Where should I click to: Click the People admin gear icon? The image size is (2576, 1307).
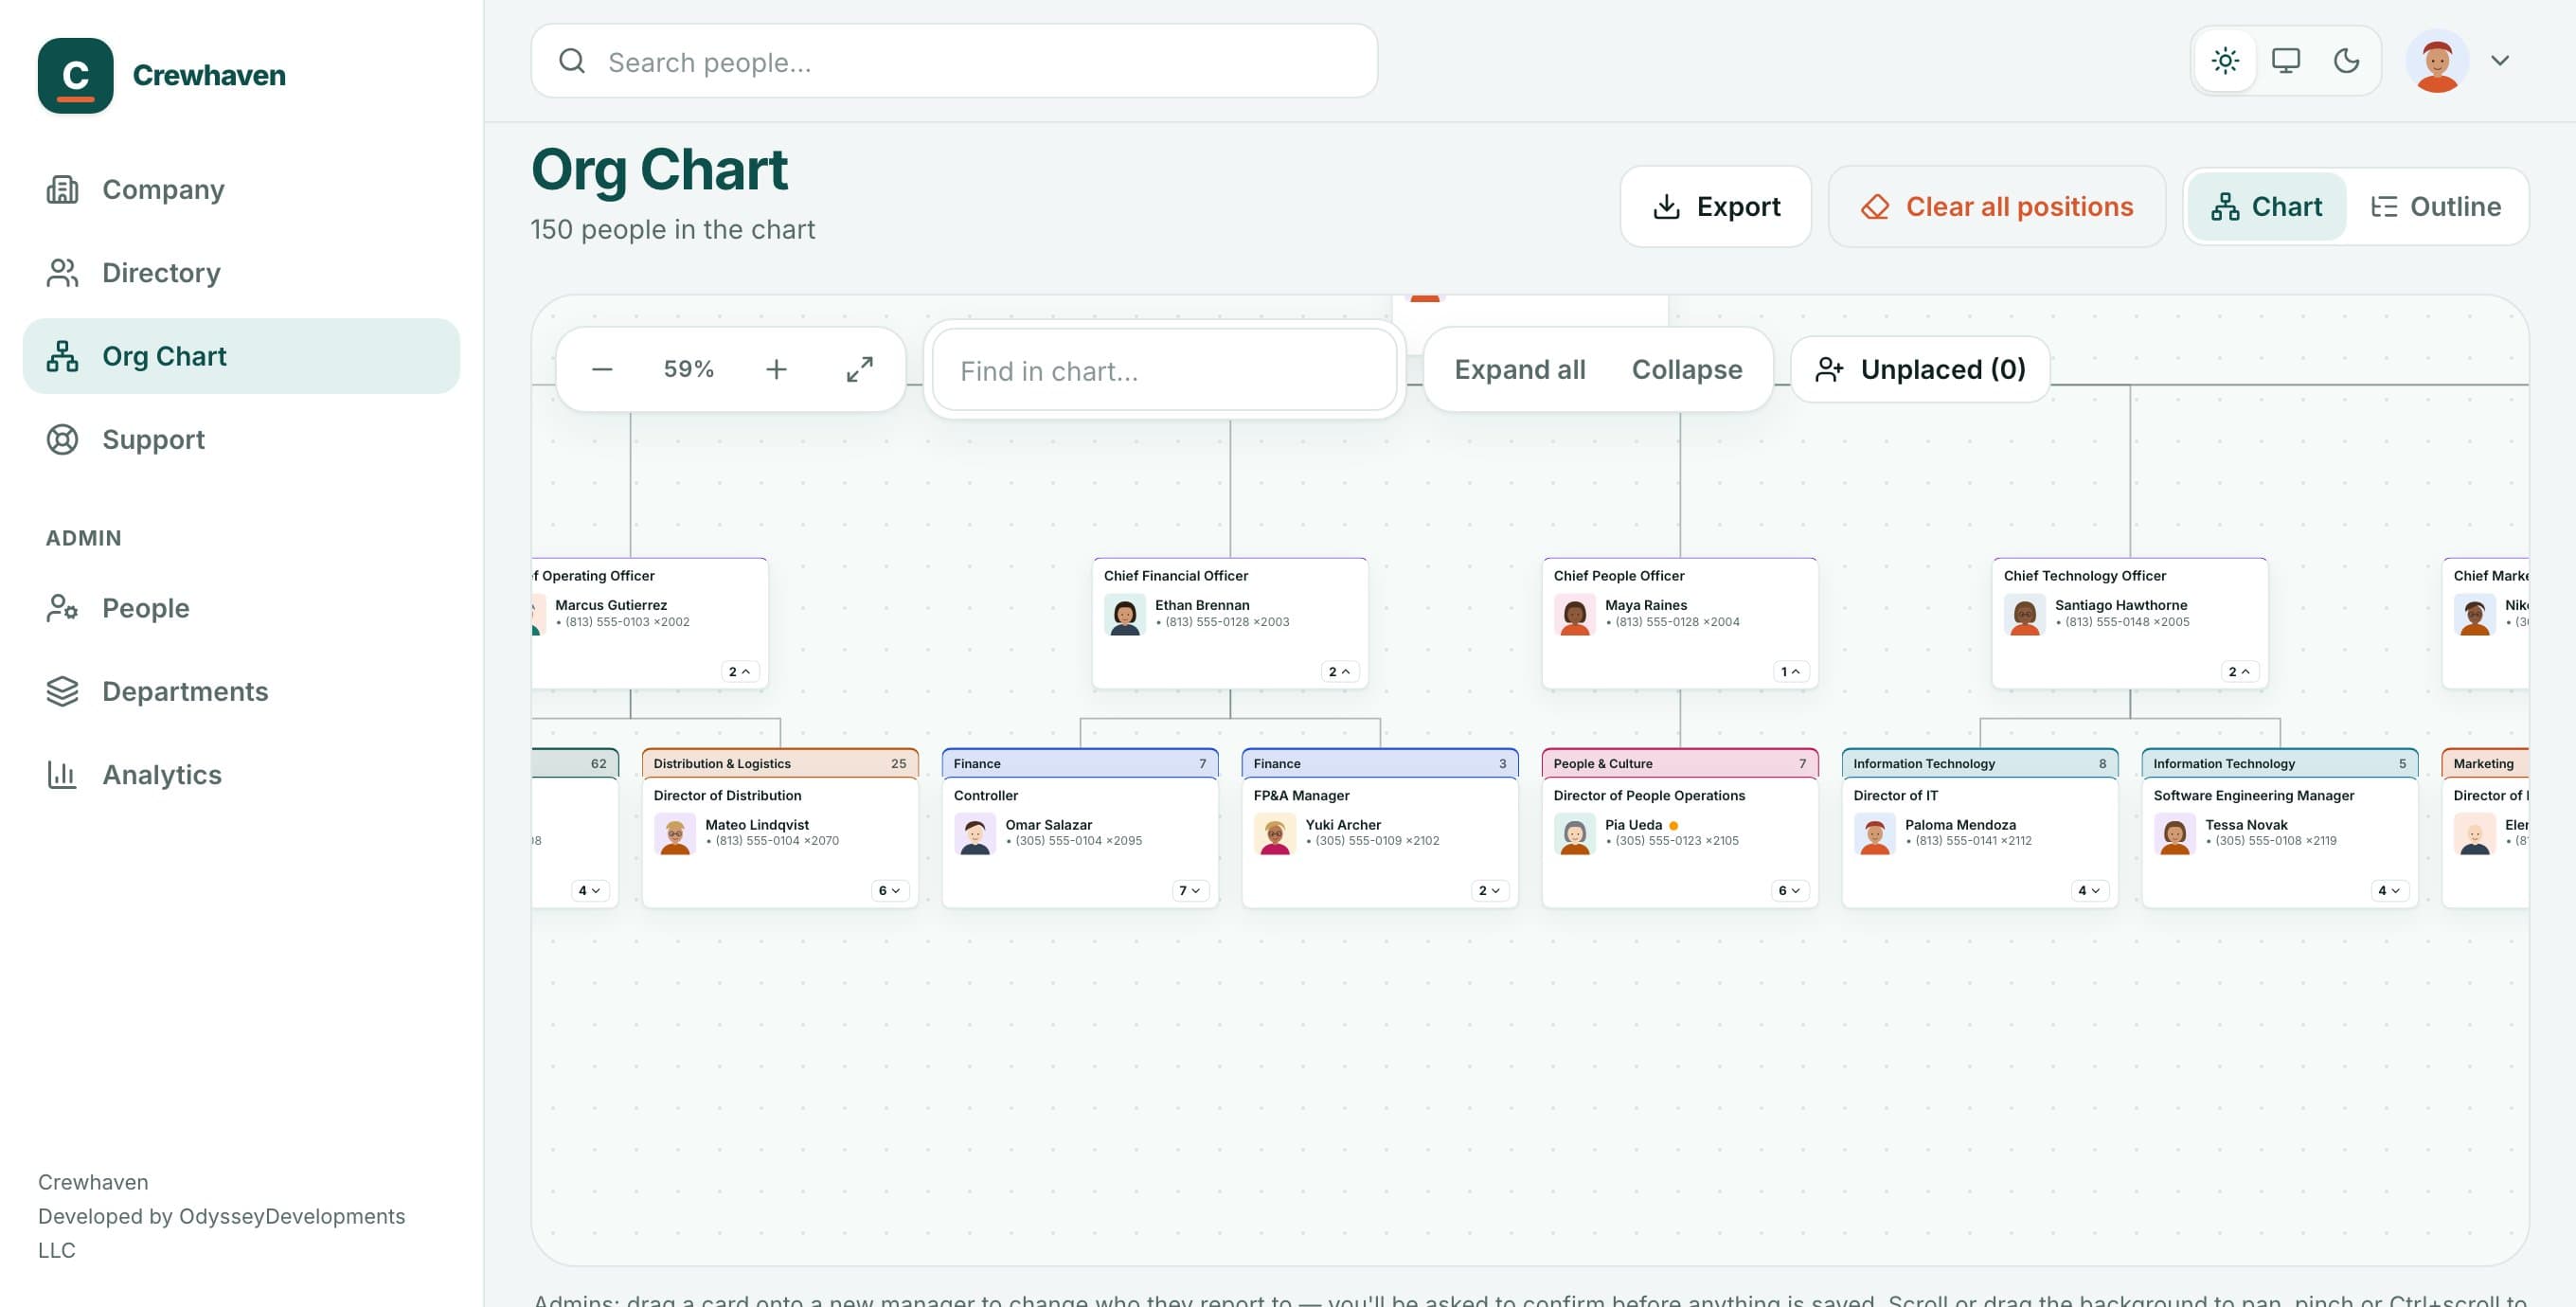[x=62, y=607]
